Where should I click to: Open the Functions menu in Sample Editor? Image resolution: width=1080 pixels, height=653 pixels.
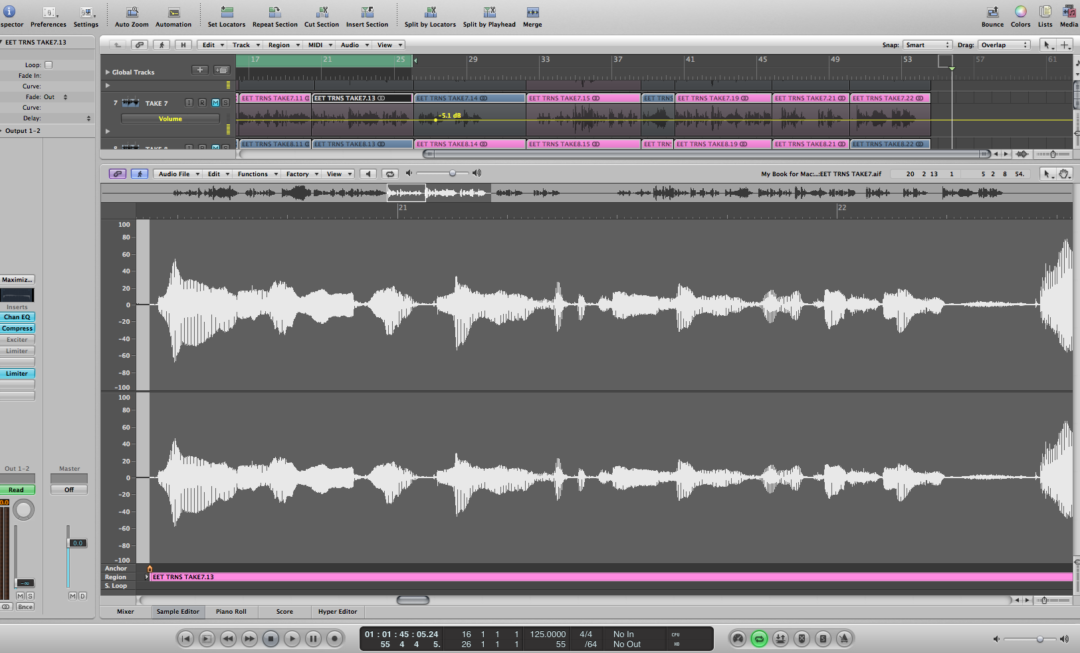(257, 174)
